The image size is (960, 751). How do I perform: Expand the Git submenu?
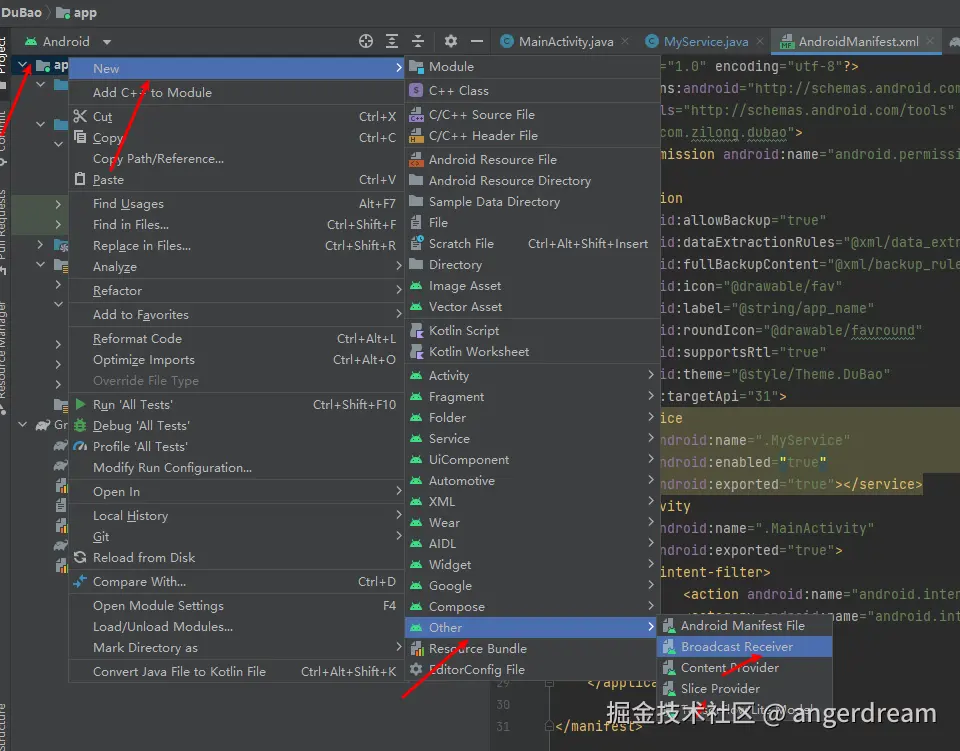click(236, 536)
